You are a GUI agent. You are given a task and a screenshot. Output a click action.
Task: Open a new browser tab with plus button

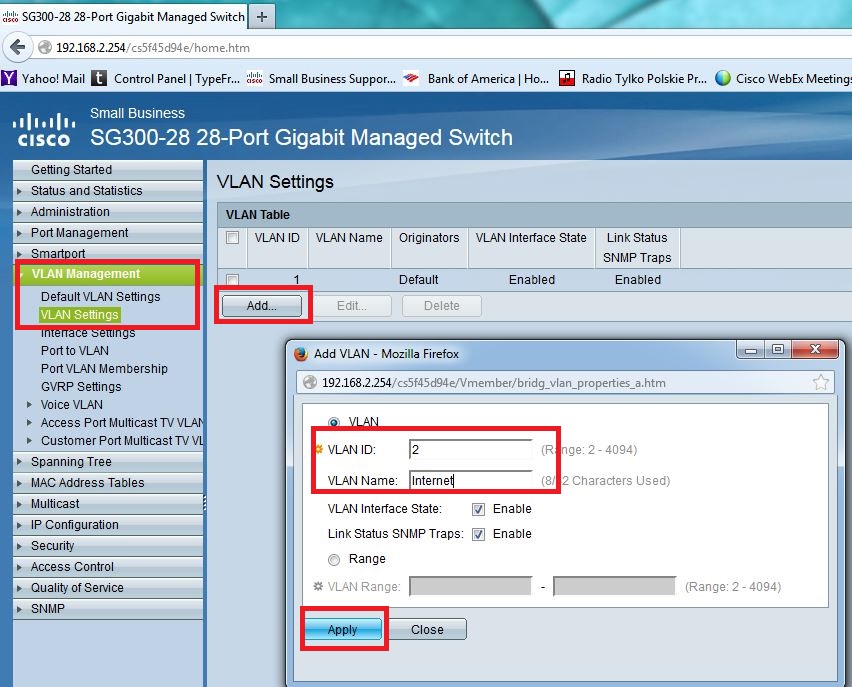tap(262, 17)
